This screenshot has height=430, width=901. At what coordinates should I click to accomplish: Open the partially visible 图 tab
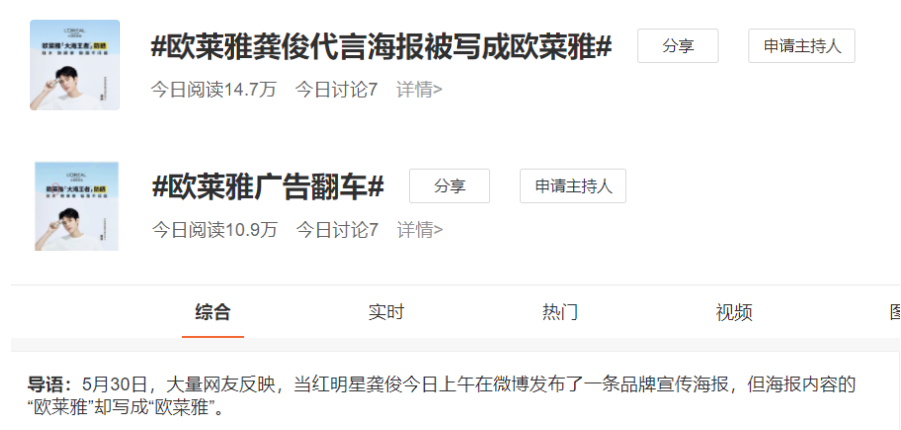(x=895, y=312)
